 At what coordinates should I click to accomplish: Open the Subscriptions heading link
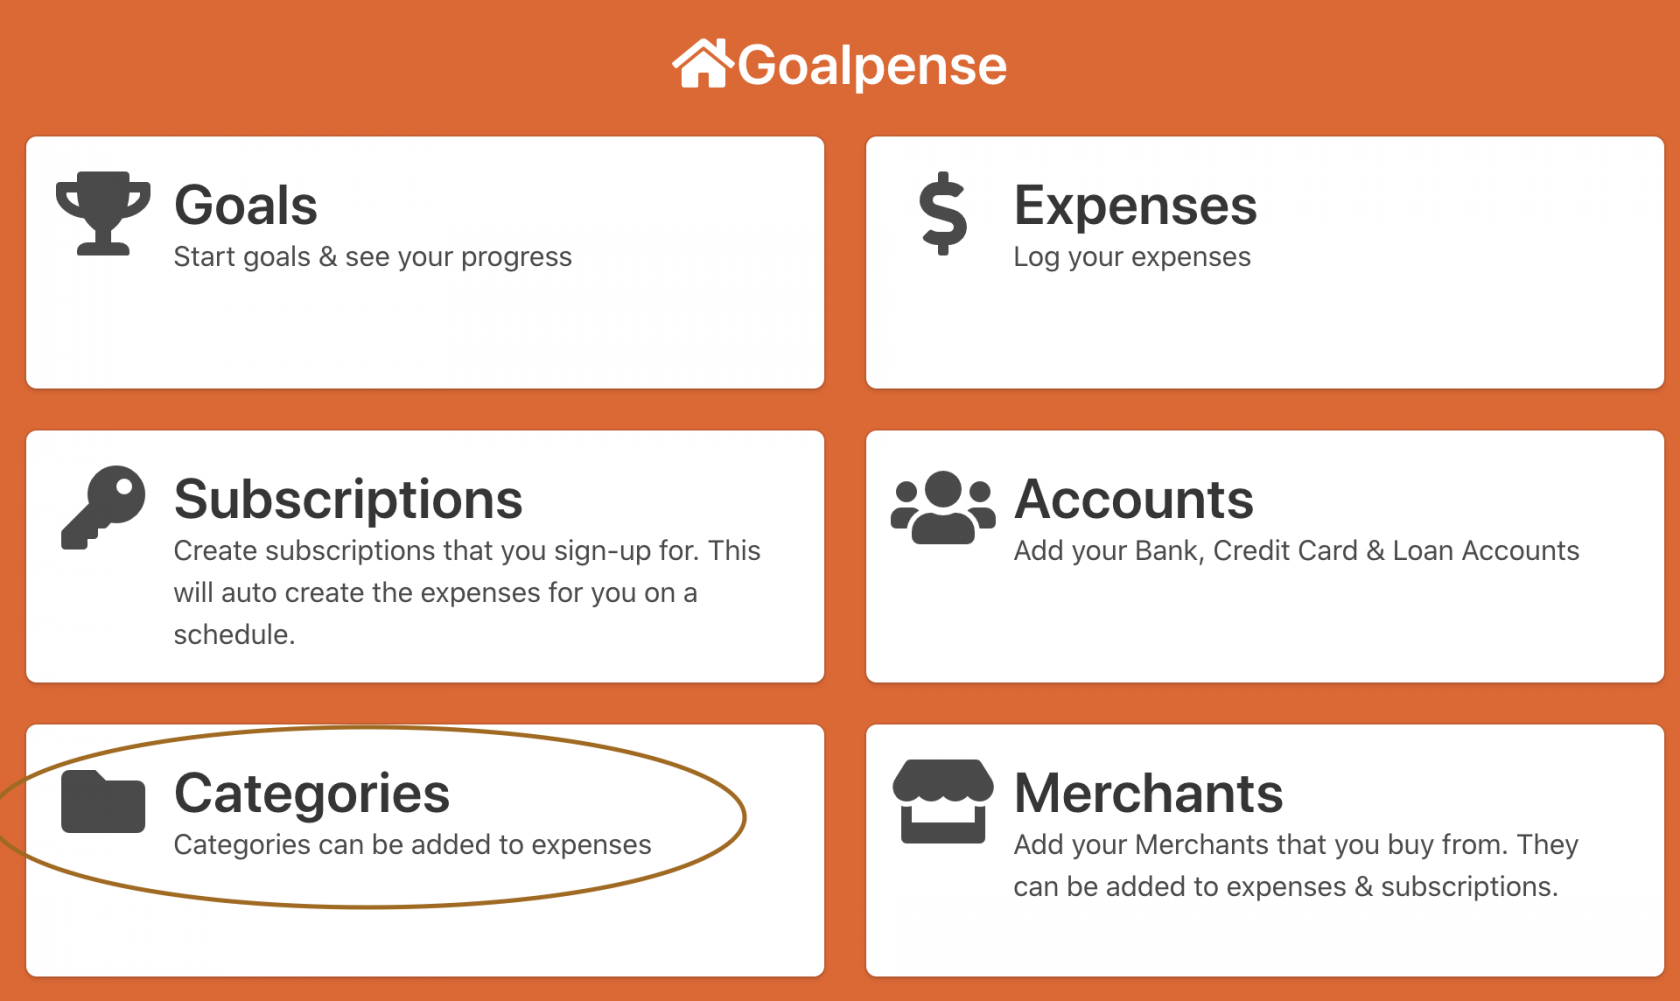[348, 499]
